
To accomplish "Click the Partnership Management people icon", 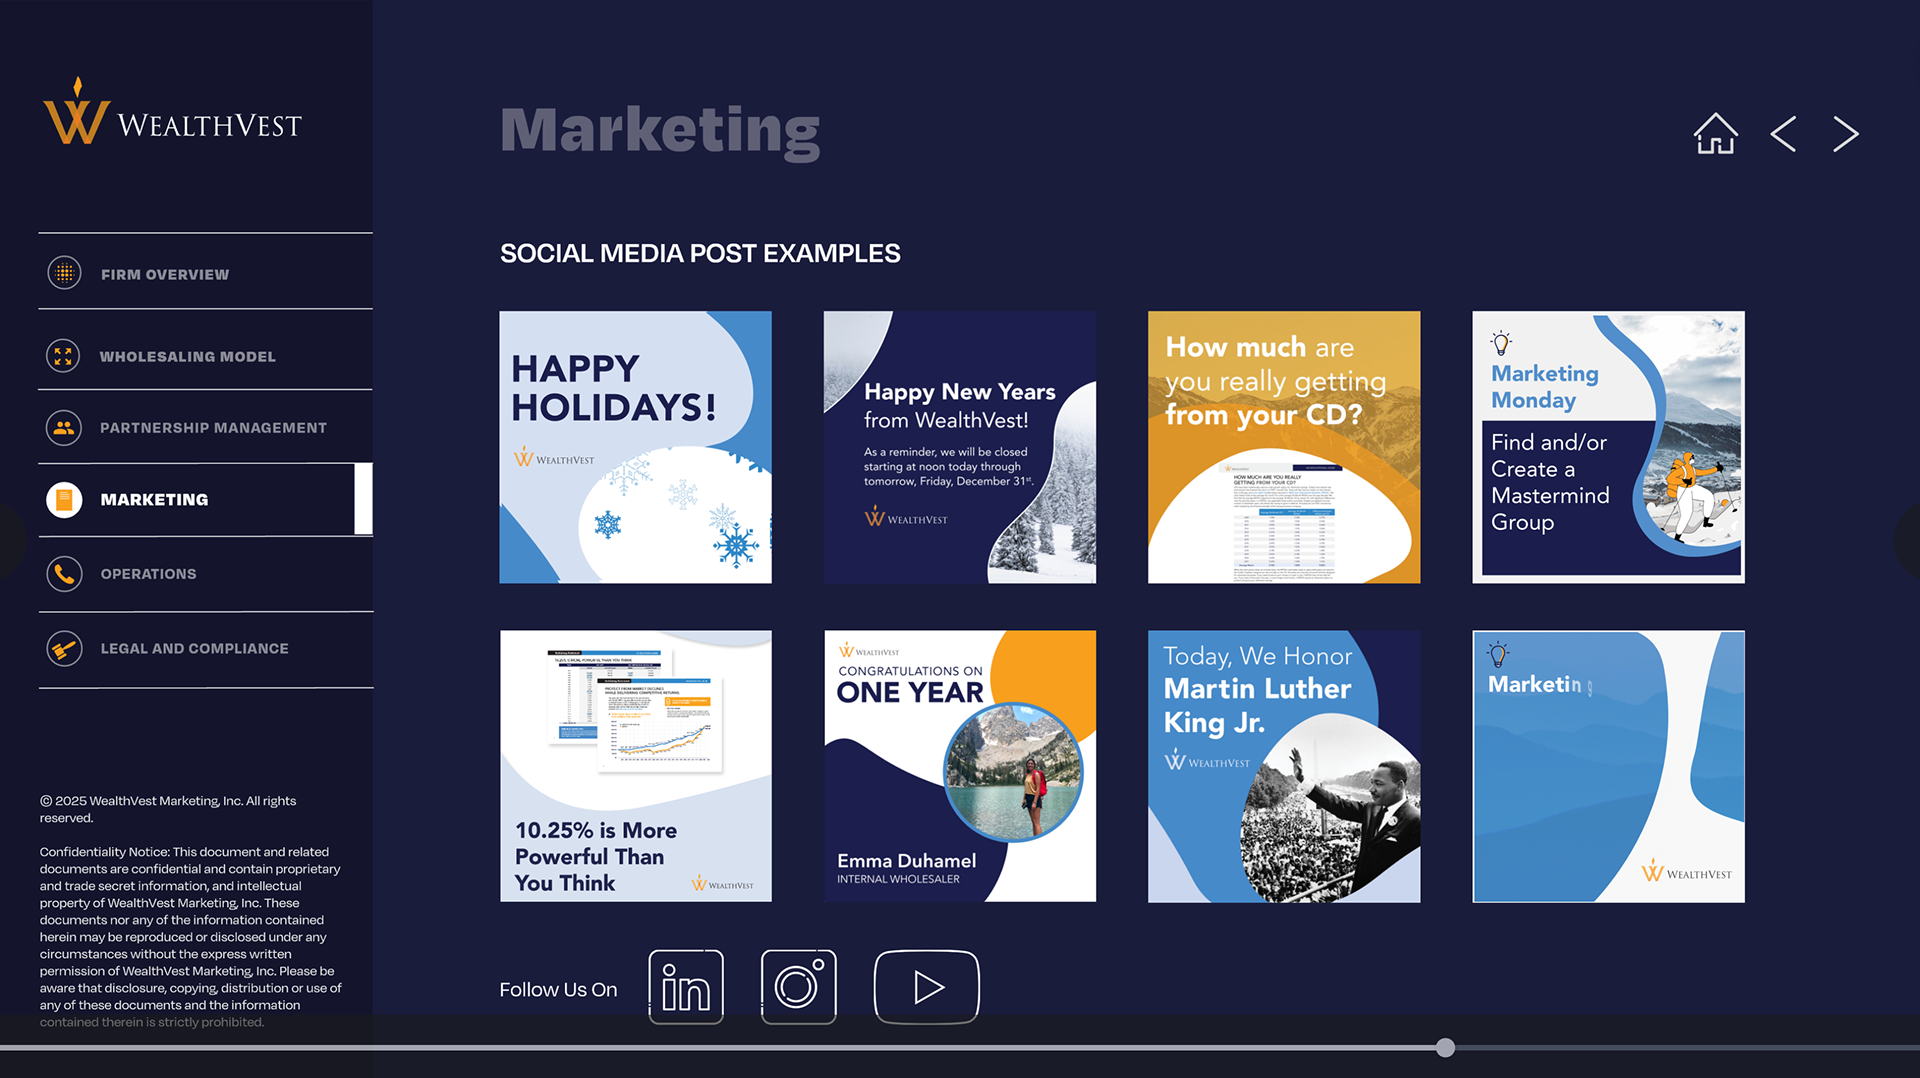I will pos(63,428).
